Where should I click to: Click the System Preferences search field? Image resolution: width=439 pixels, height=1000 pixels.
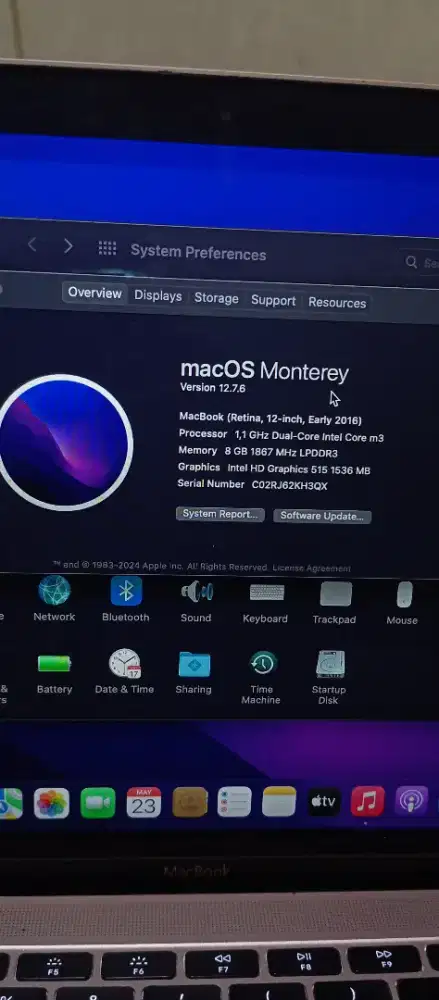pyautogui.click(x=422, y=262)
